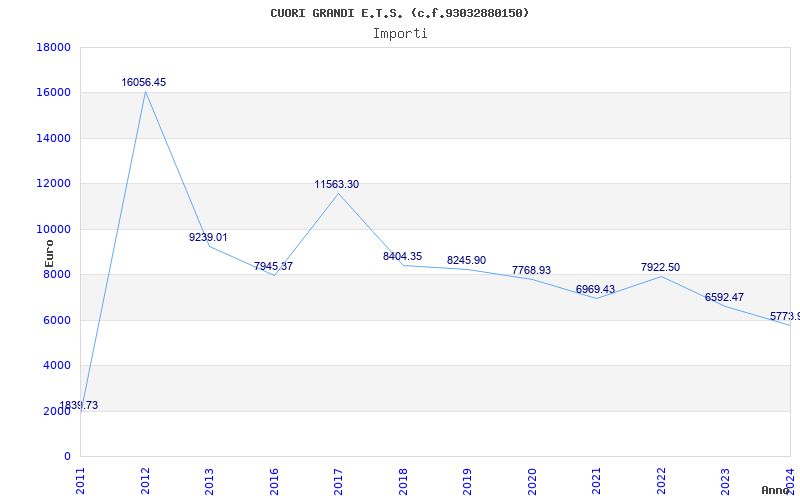Click the 2020 x-axis label

click(x=532, y=481)
